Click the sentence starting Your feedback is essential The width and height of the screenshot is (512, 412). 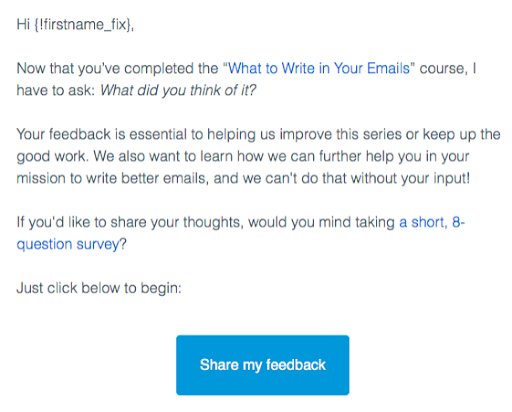(258, 134)
